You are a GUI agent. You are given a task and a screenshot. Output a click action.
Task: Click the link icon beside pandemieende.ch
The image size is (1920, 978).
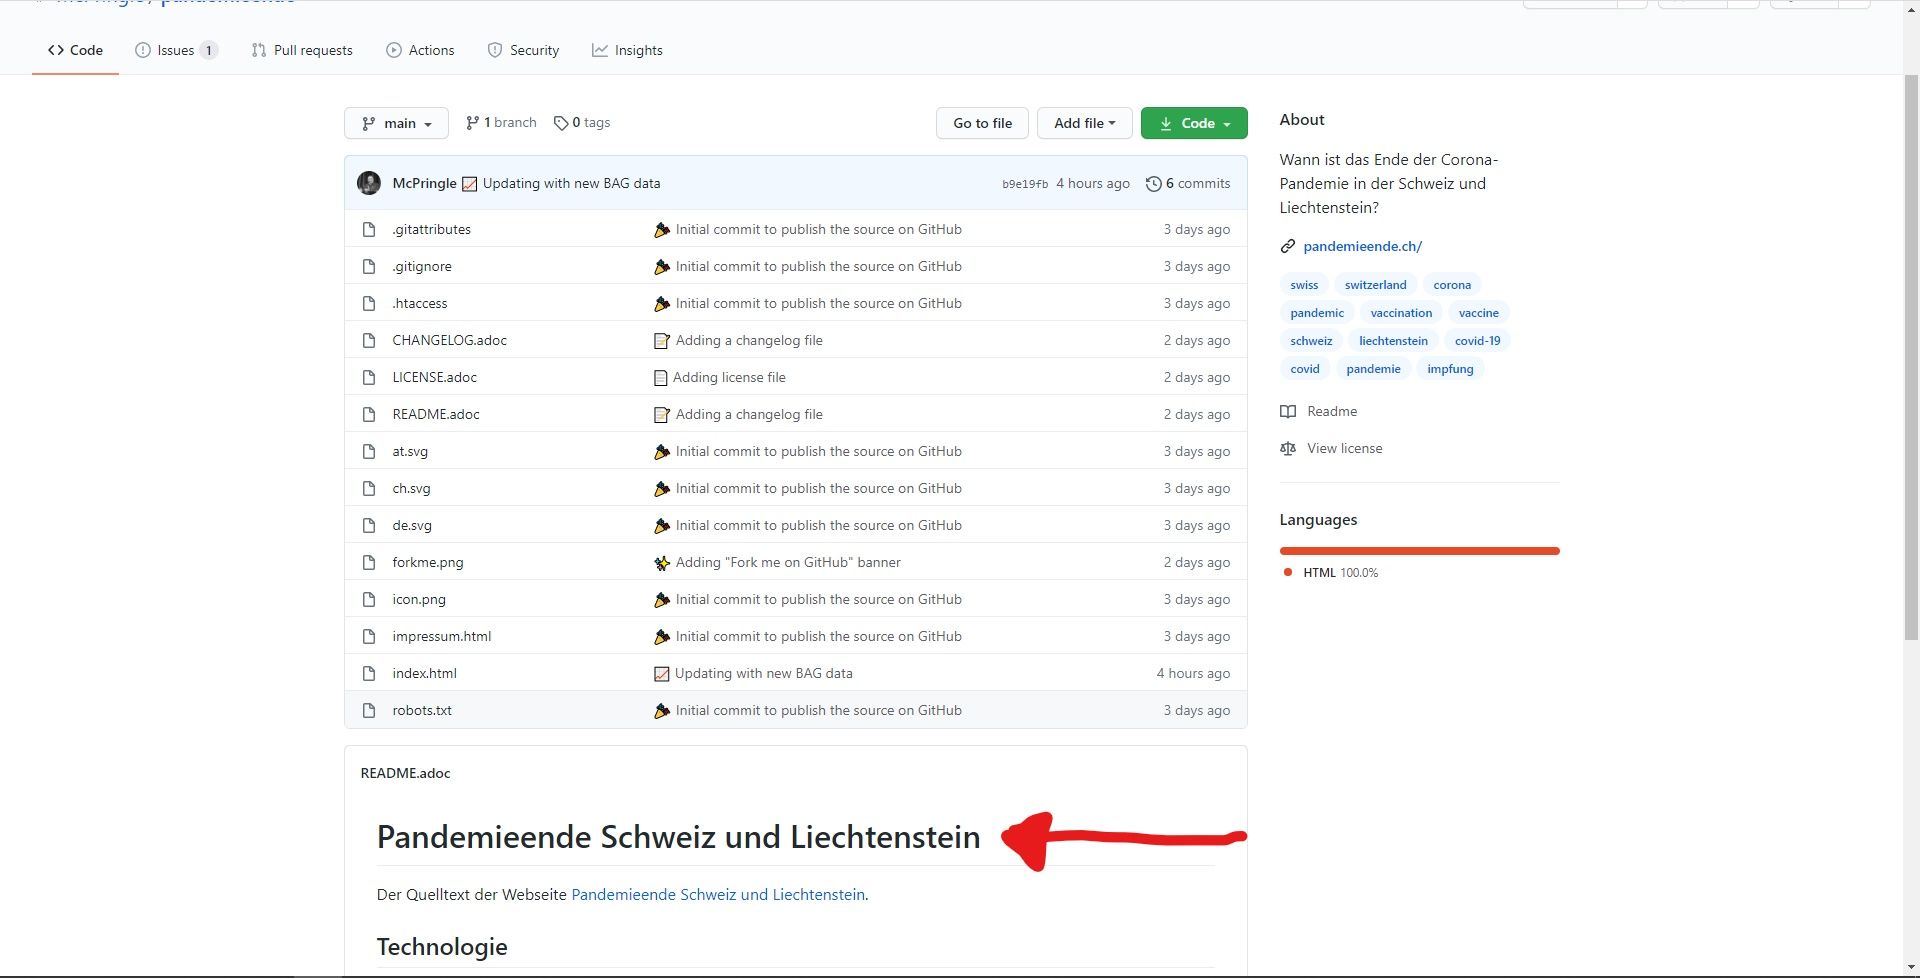[x=1288, y=246]
